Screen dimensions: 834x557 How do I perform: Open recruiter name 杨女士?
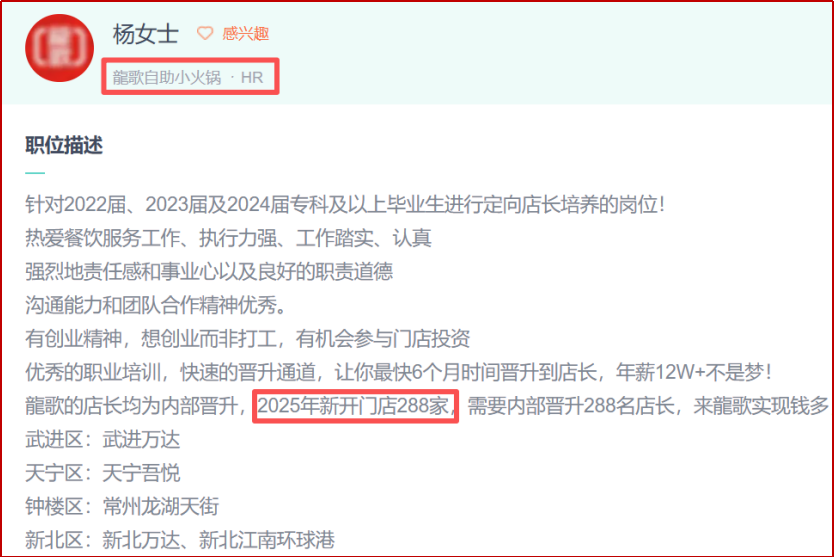pyautogui.click(x=146, y=35)
